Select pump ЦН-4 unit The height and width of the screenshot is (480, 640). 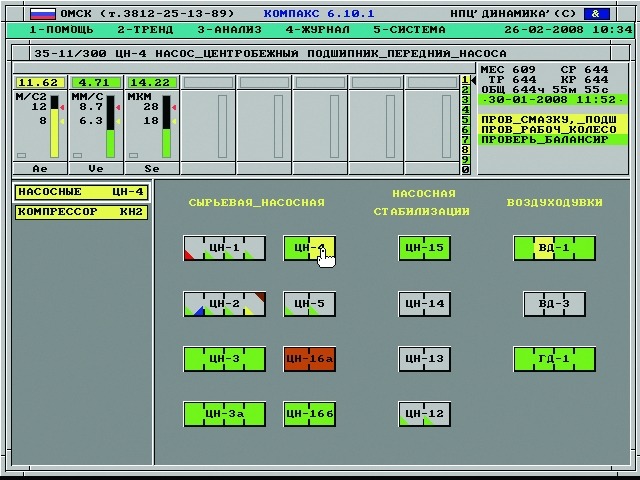[309, 248]
